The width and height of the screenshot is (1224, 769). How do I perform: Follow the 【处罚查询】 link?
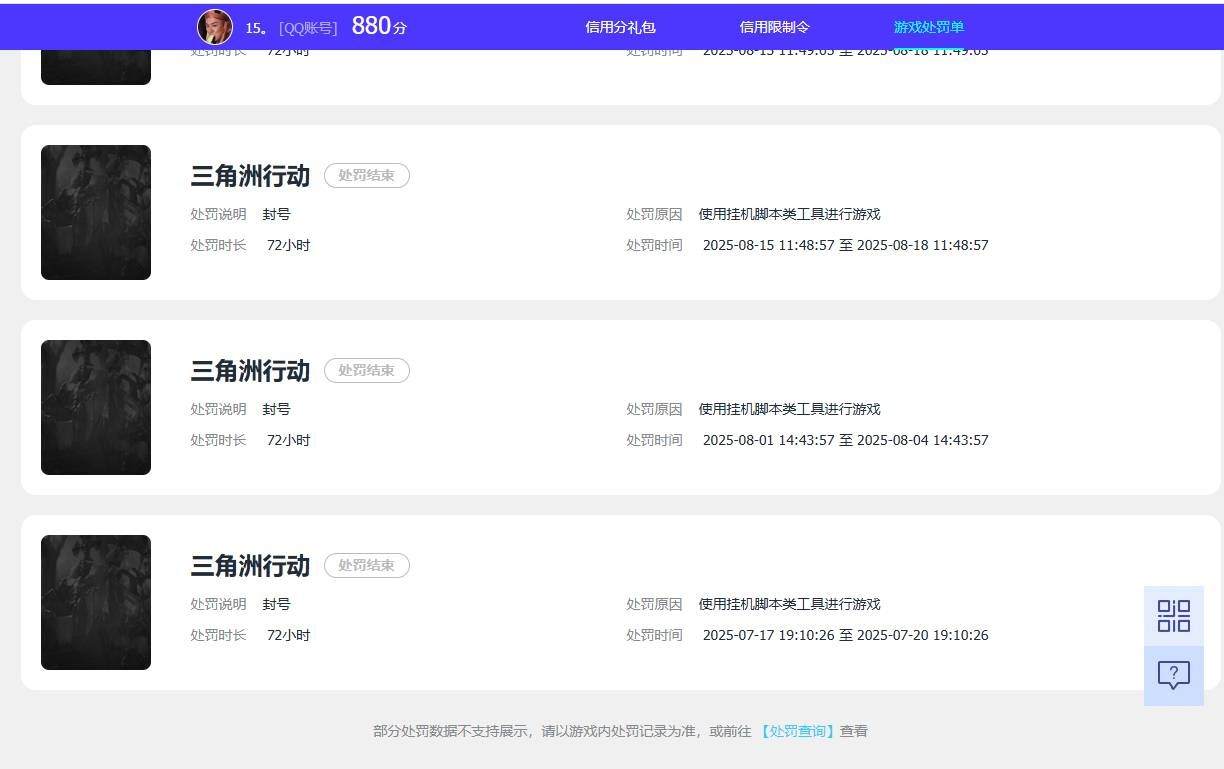click(797, 731)
